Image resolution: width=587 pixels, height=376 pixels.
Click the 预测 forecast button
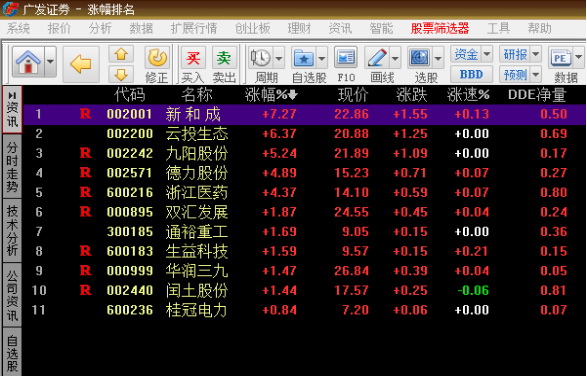[515, 75]
